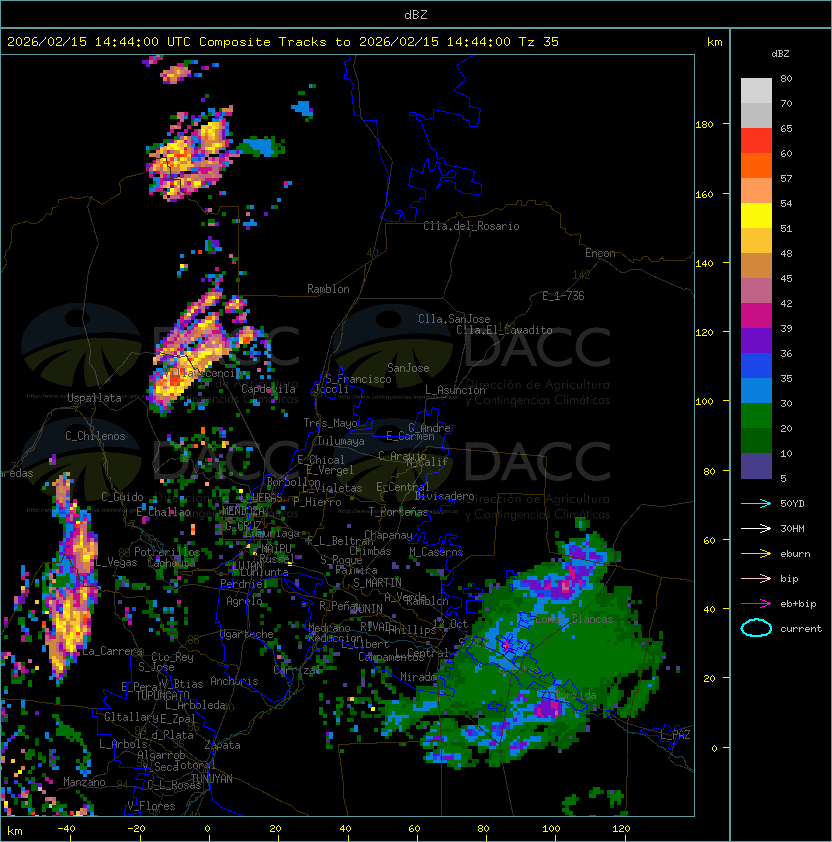Click the pink bip arrow icon

click(x=756, y=578)
